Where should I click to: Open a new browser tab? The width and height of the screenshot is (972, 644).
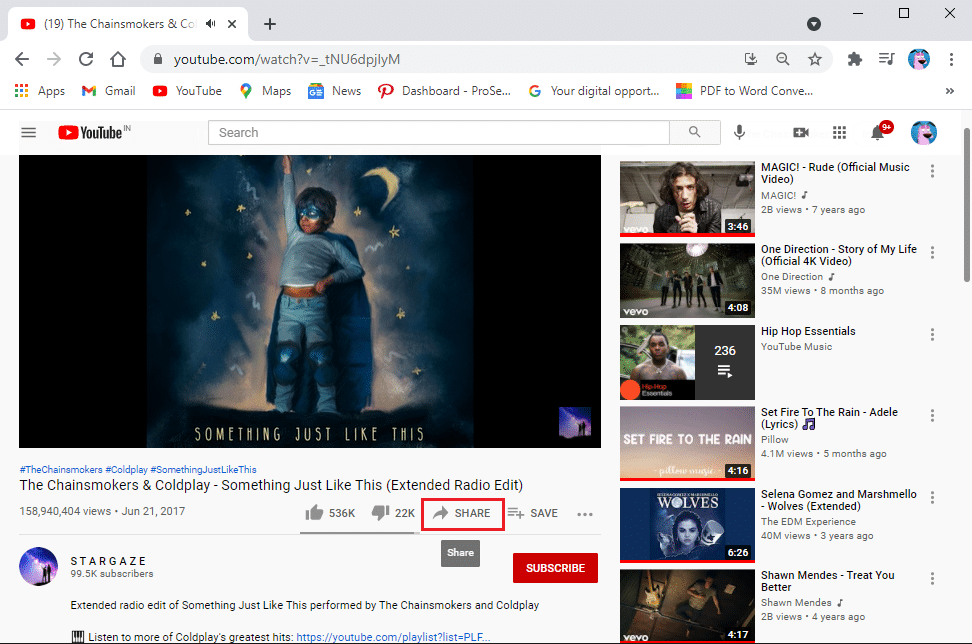point(270,24)
